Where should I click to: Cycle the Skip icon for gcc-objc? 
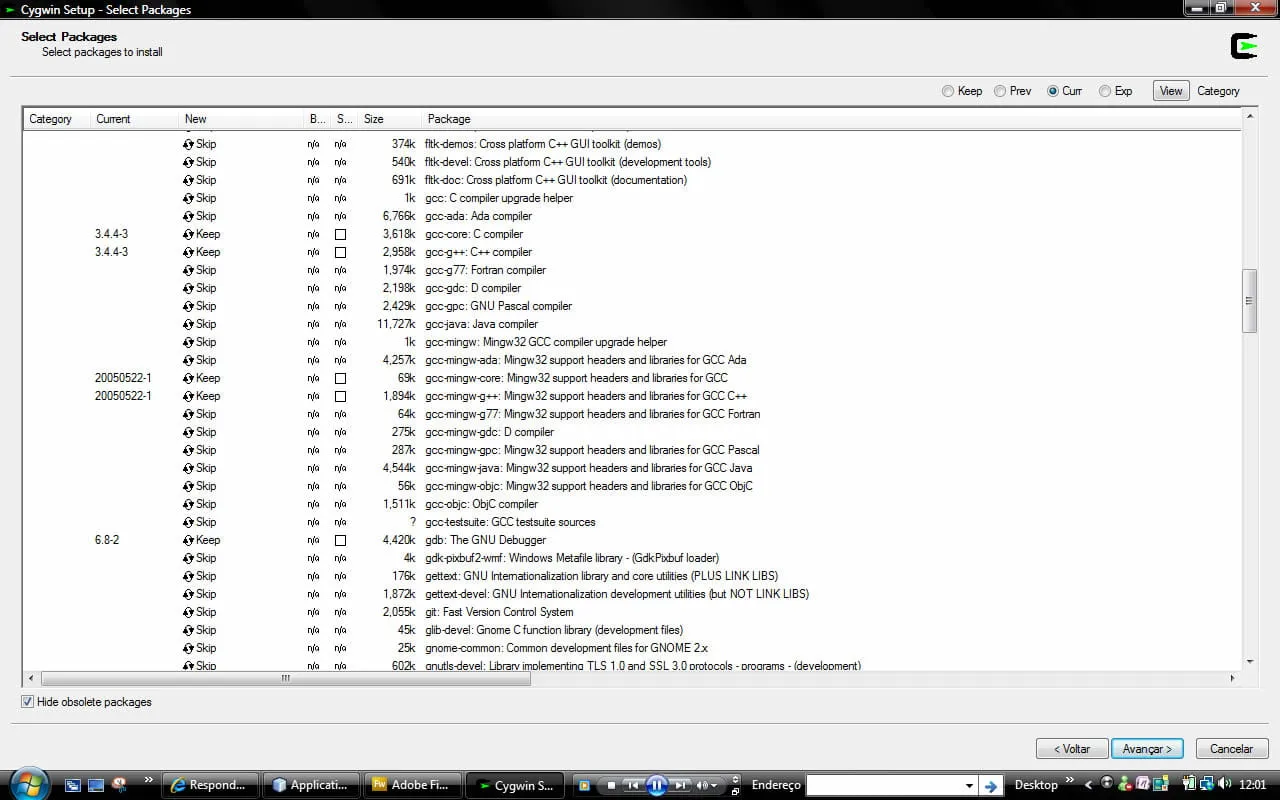(x=188, y=504)
